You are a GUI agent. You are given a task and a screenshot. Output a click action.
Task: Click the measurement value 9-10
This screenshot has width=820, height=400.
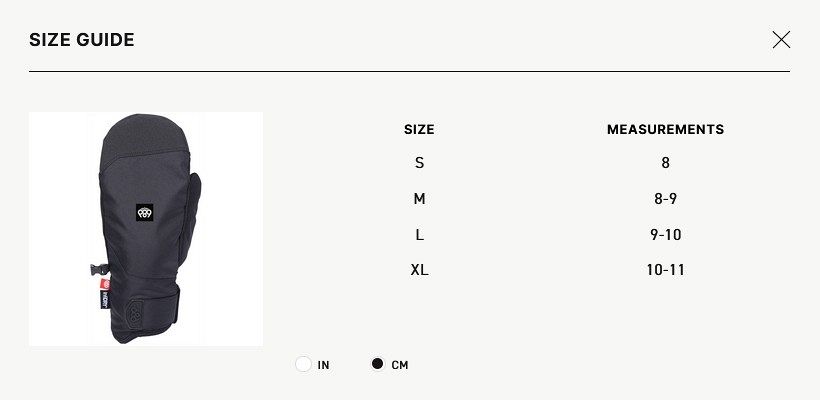pyautogui.click(x=665, y=235)
